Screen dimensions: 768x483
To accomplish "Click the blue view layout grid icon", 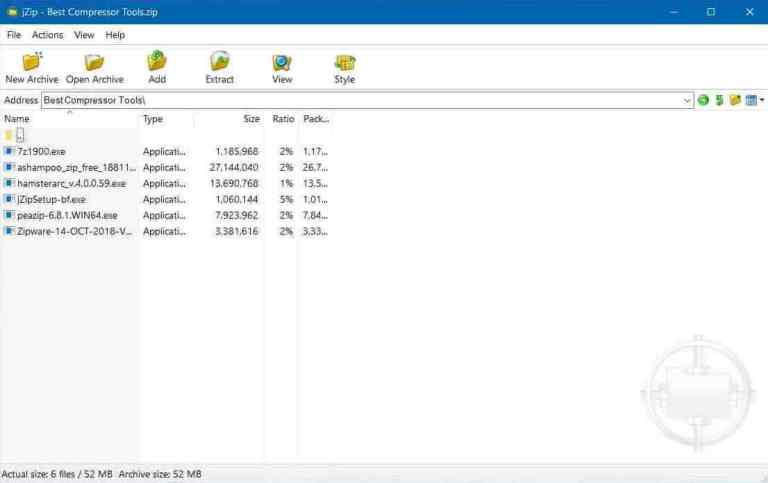I will click(x=750, y=100).
